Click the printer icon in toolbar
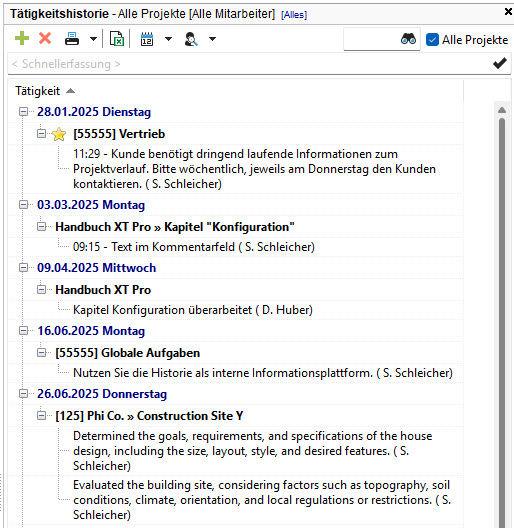This screenshot has width=514, height=528. tap(72, 39)
